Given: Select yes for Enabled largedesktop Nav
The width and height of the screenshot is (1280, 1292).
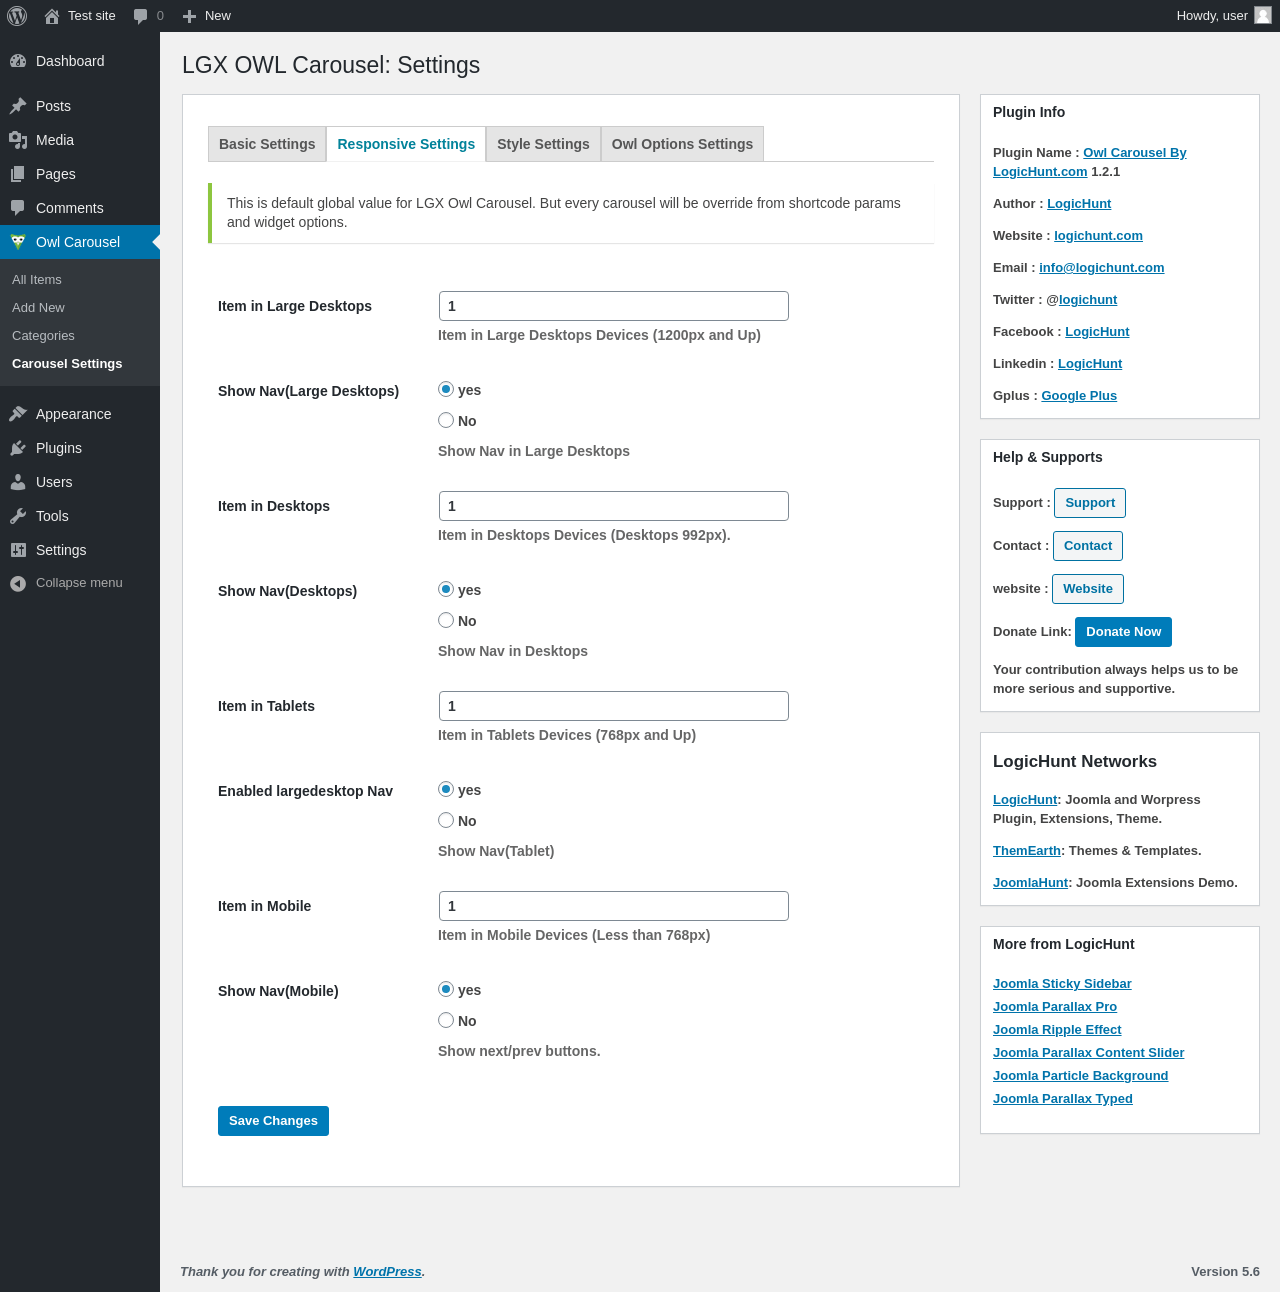Looking at the screenshot, I should 446,789.
